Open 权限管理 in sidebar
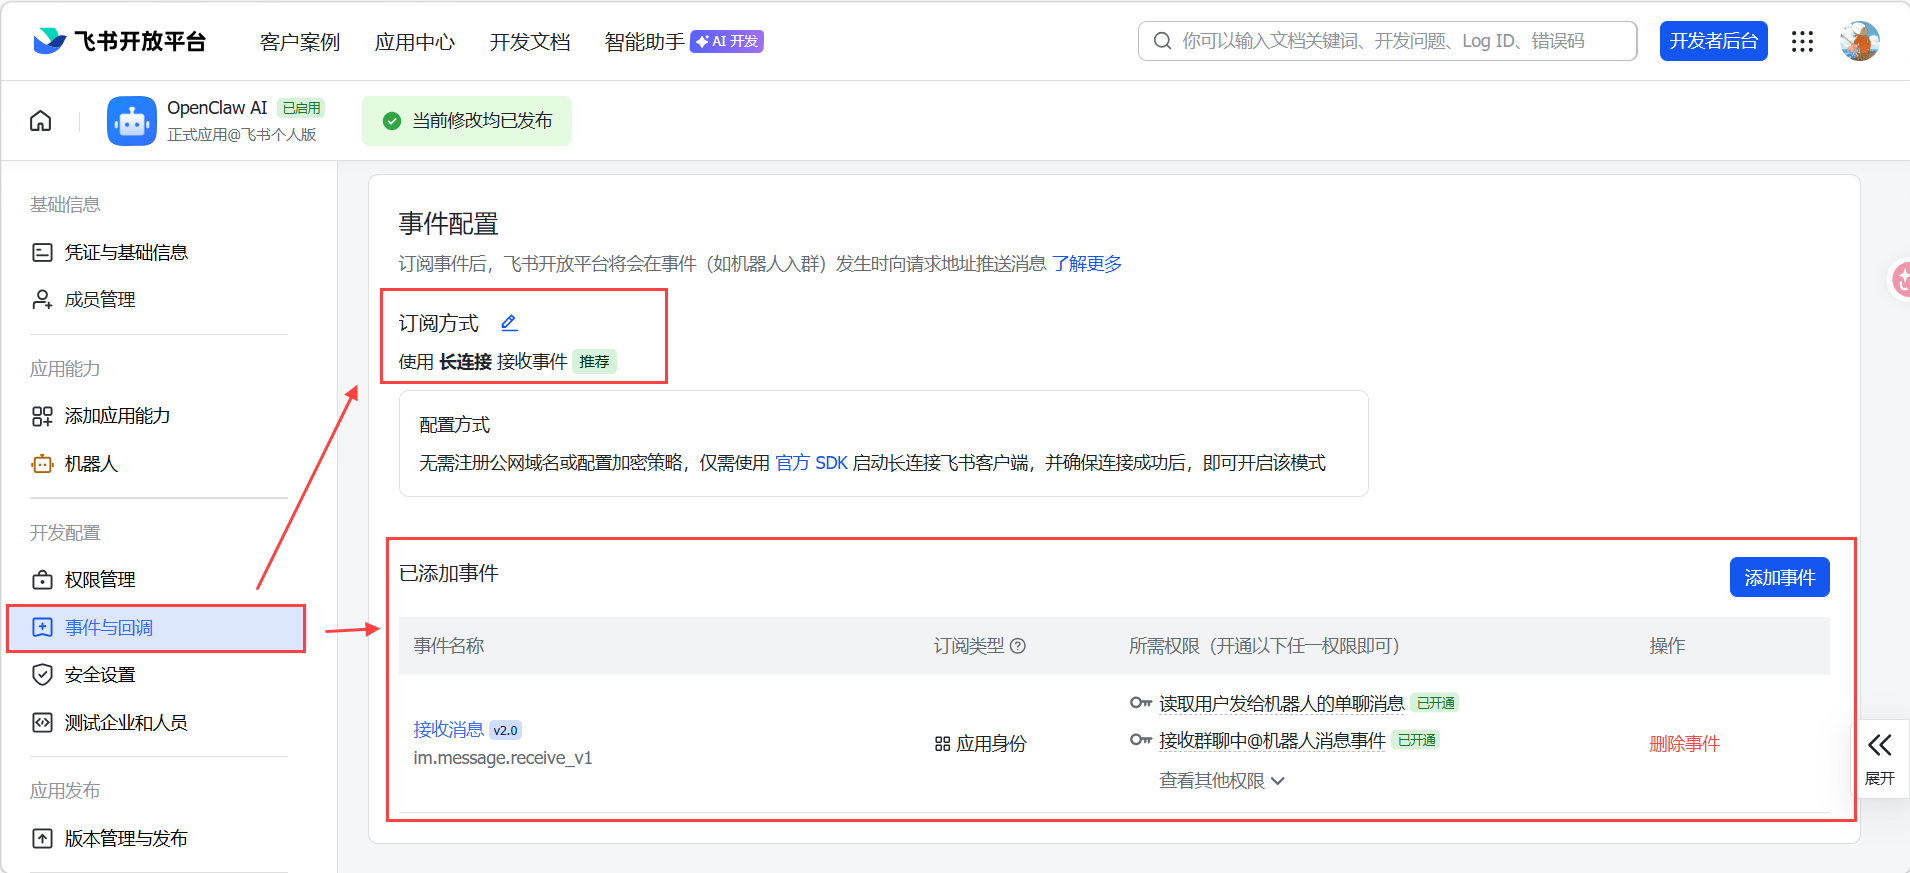This screenshot has height=873, width=1910. 100,580
